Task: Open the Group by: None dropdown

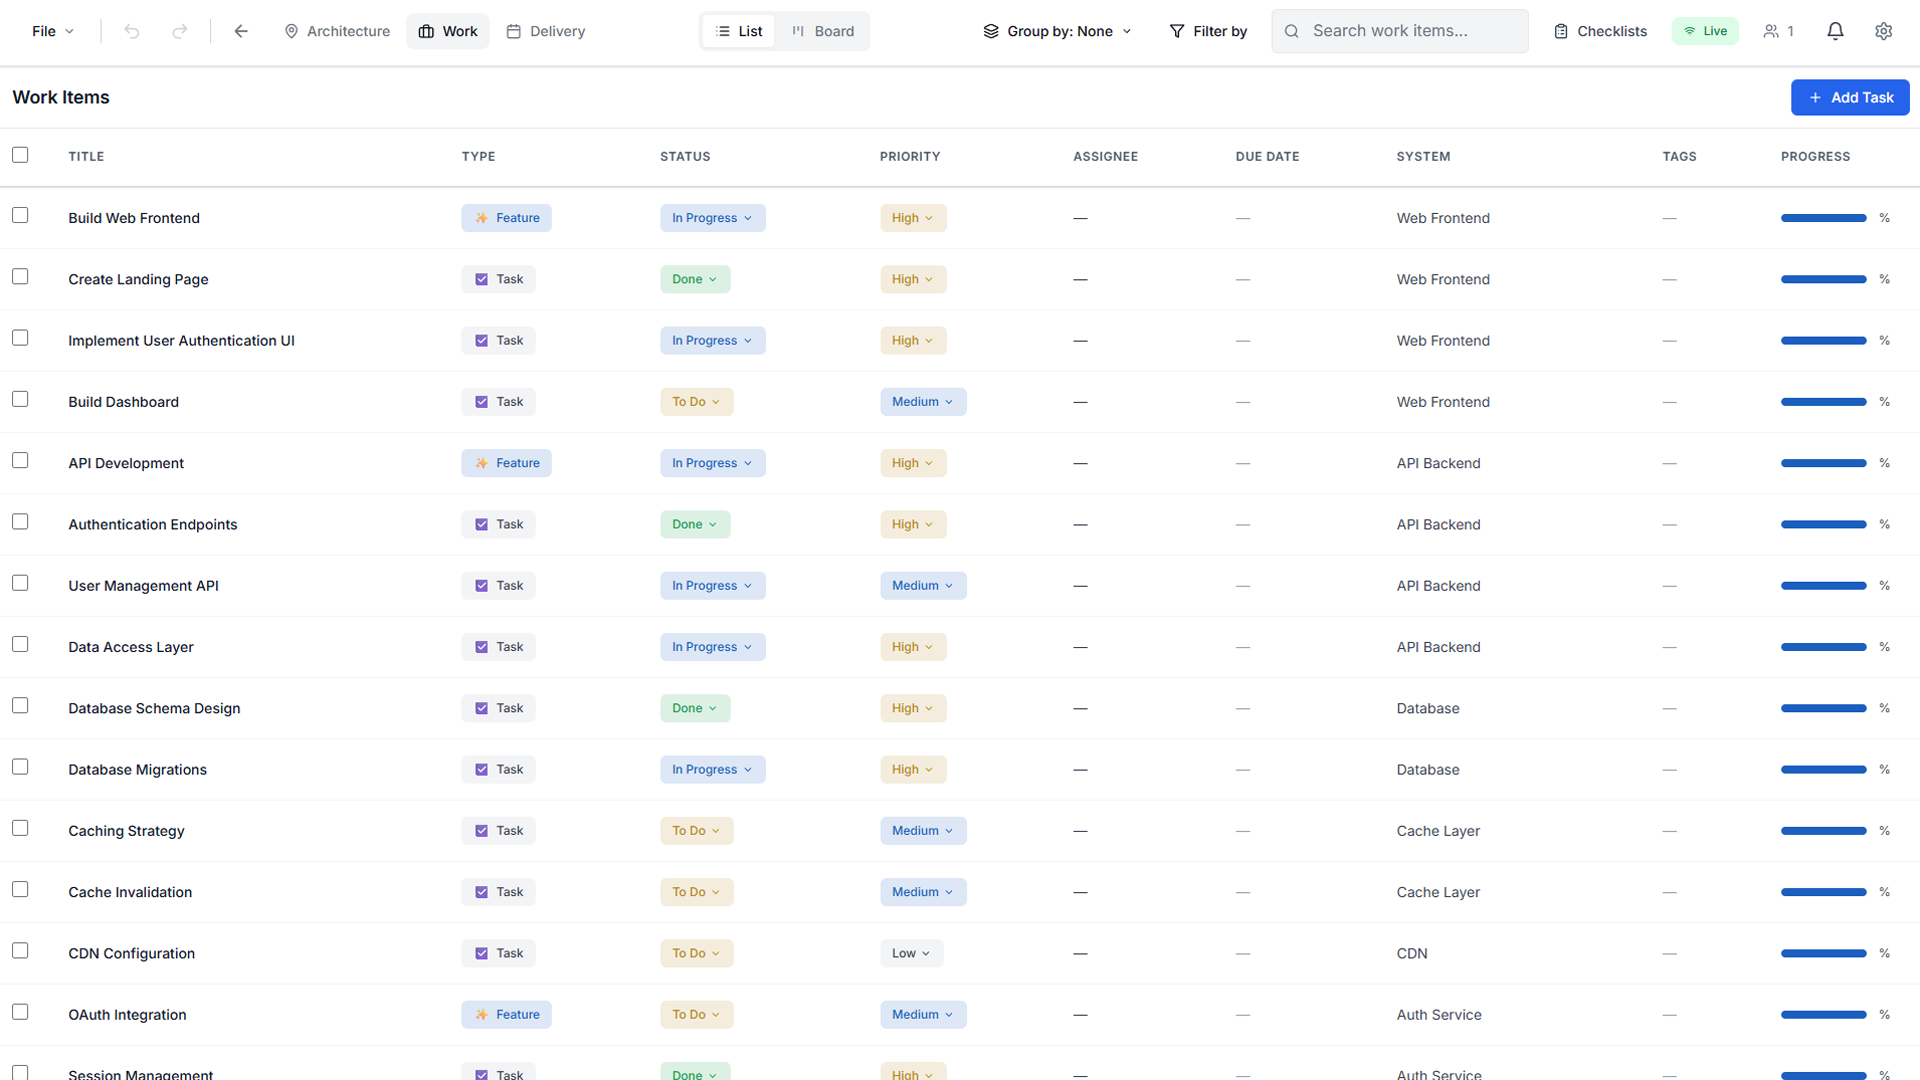Action: pyautogui.click(x=1056, y=31)
